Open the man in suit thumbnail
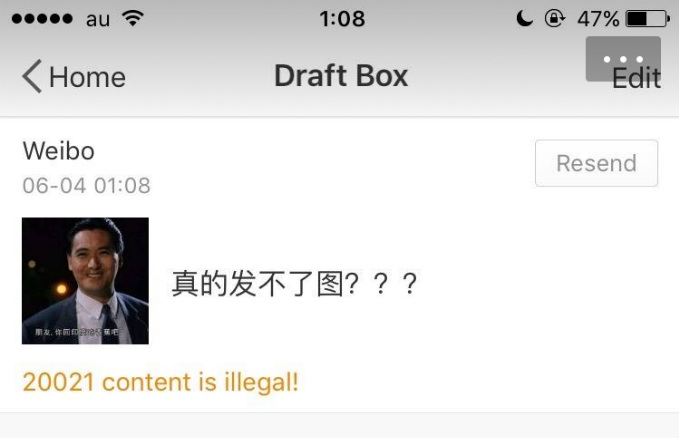 [85, 281]
